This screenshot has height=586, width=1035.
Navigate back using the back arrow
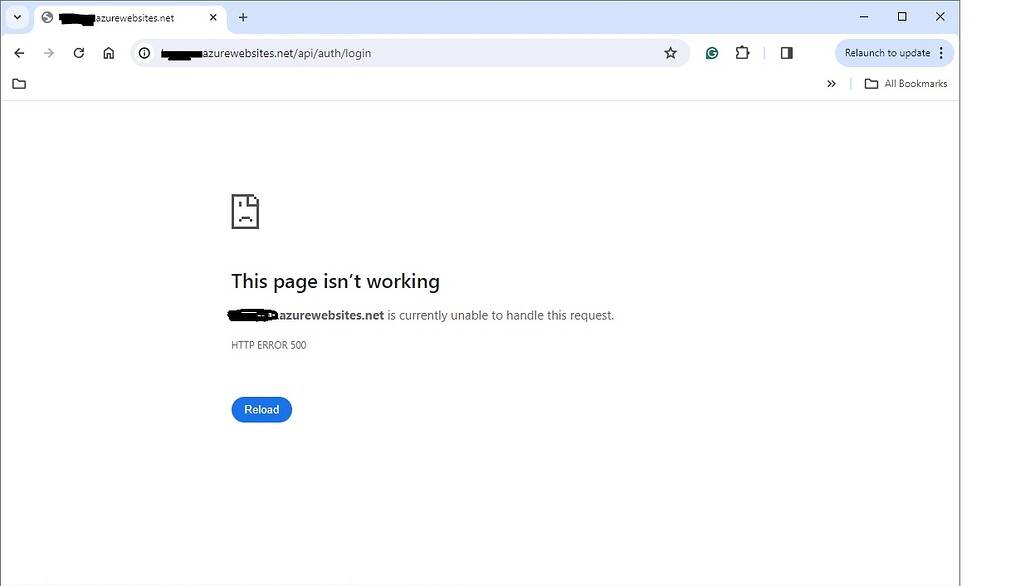[19, 52]
